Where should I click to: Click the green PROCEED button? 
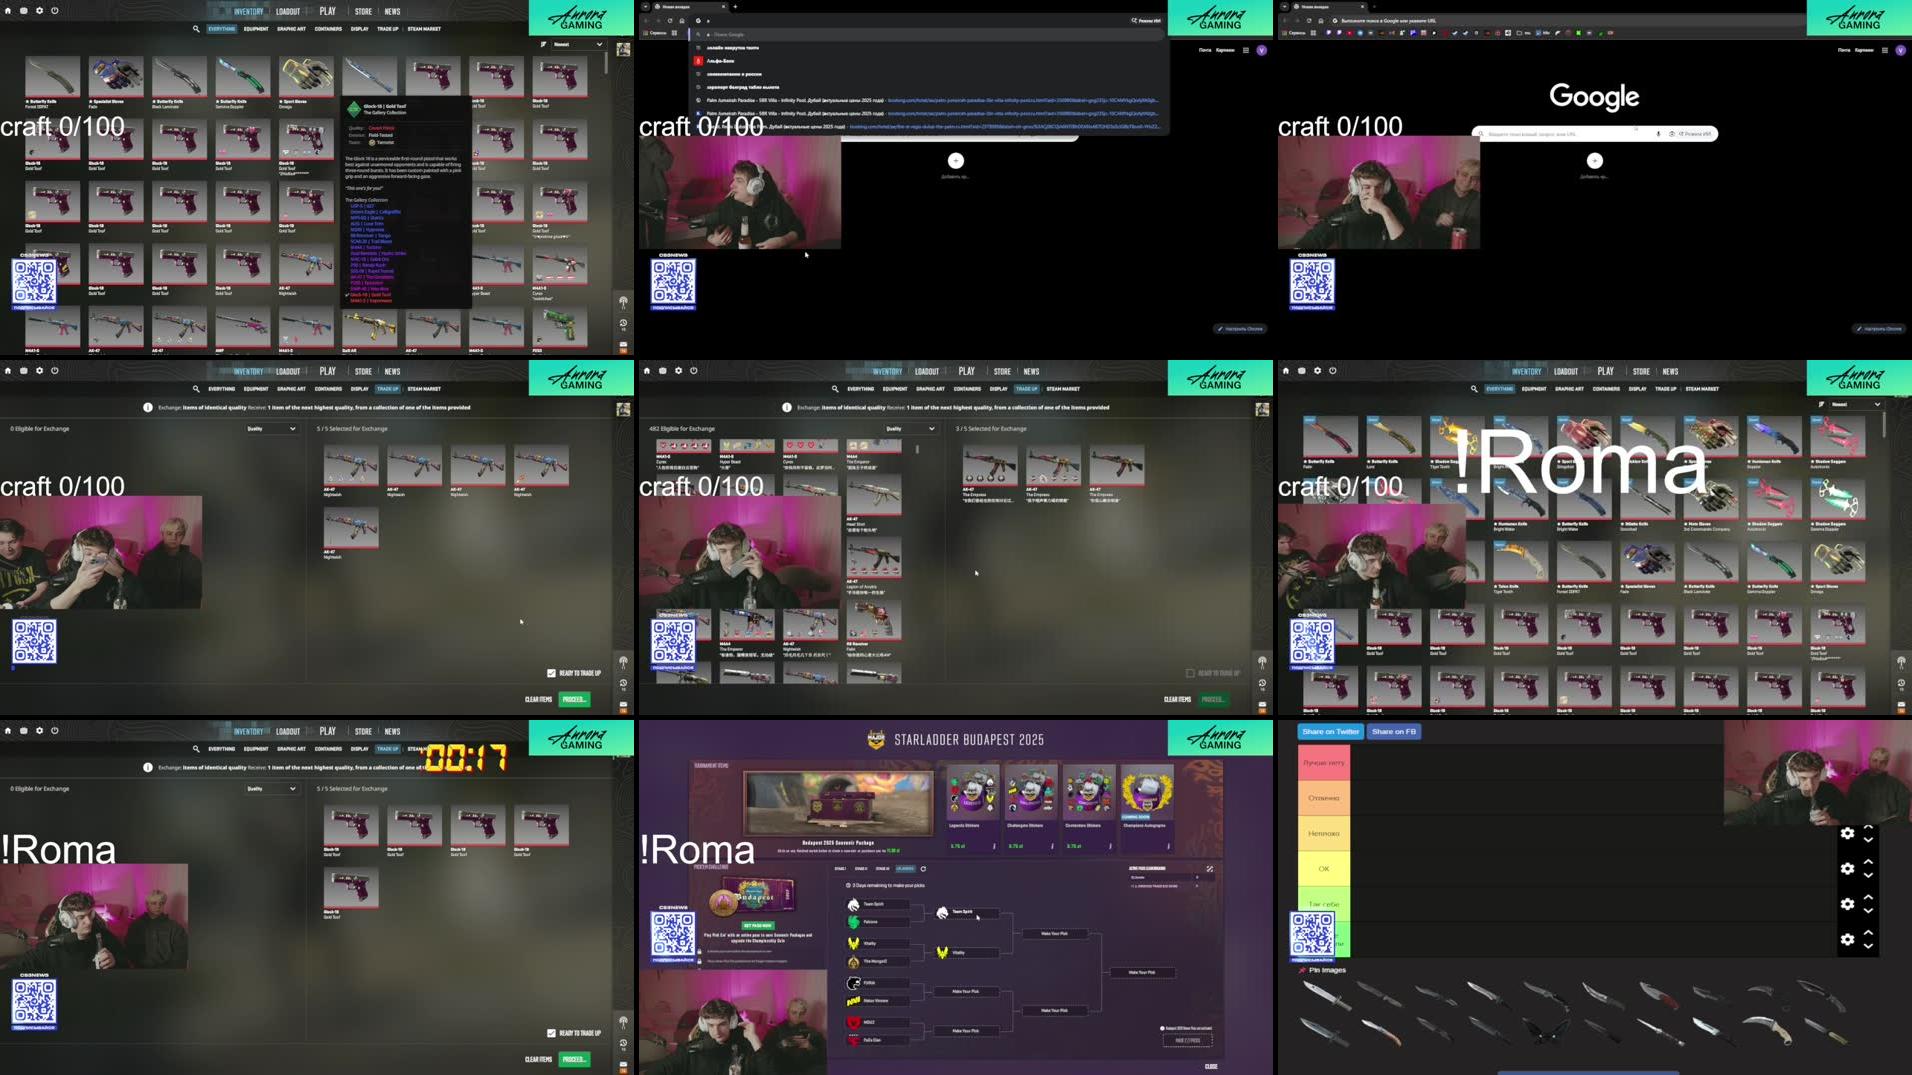point(573,699)
